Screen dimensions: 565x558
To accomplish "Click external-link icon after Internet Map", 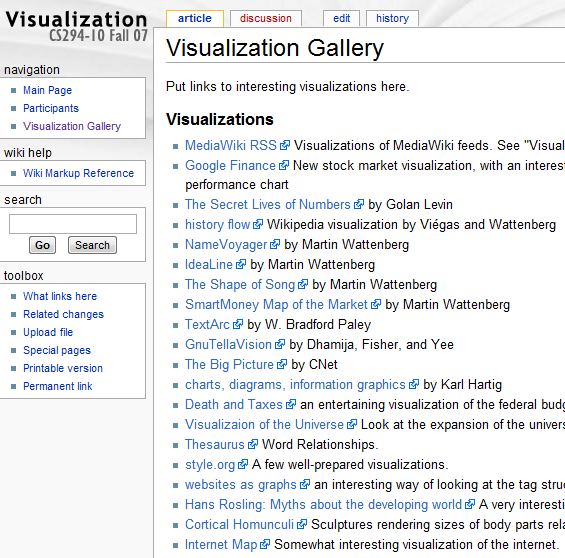I will (265, 544).
